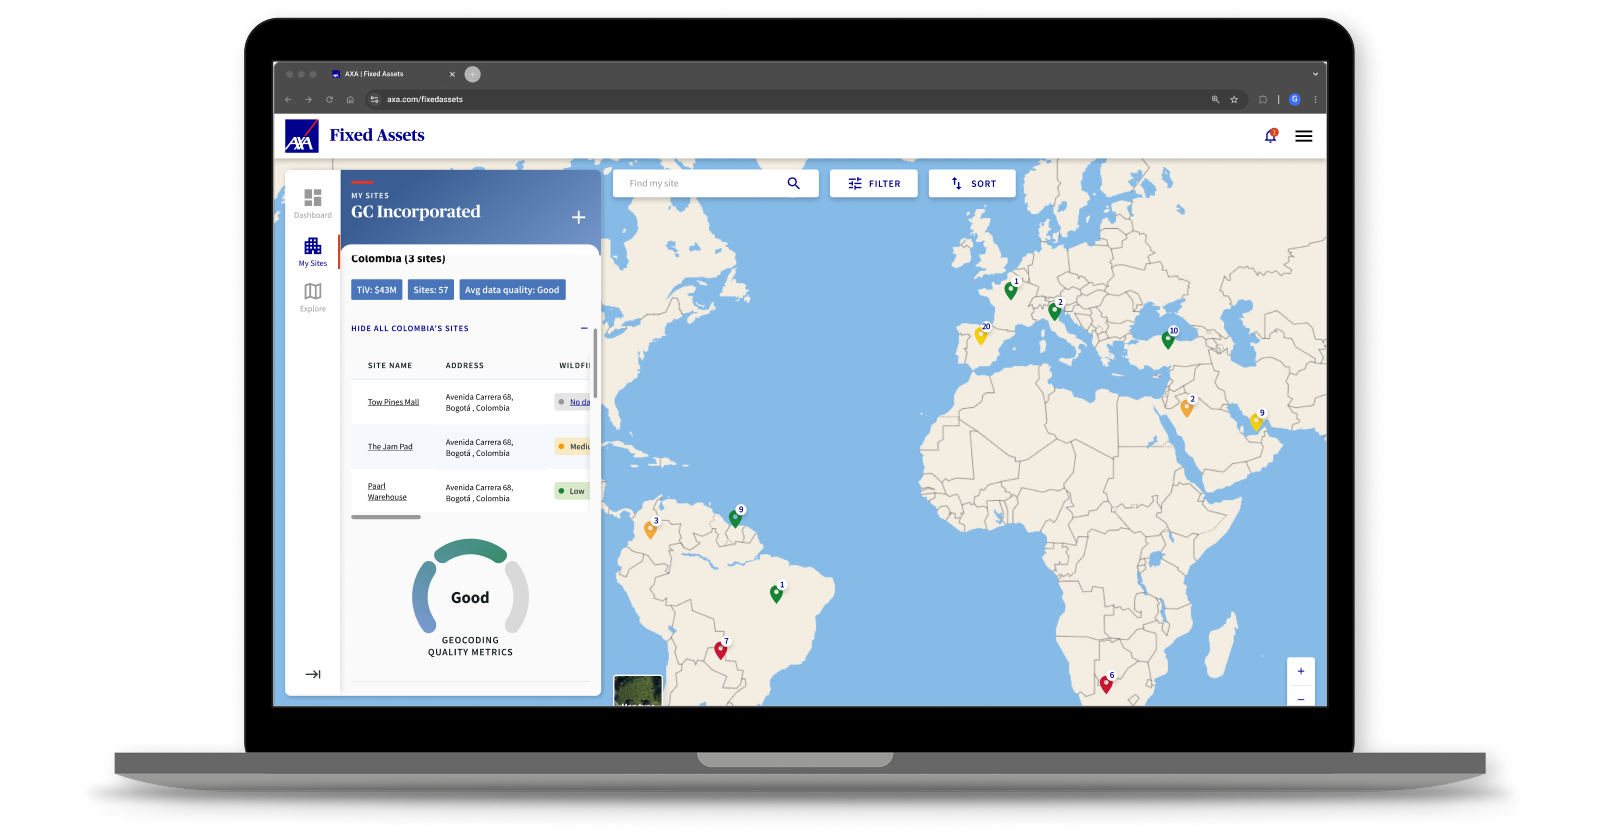This screenshot has width=1600, height=833.
Task: Click the map zoom in plus button
Action: coord(1300,671)
